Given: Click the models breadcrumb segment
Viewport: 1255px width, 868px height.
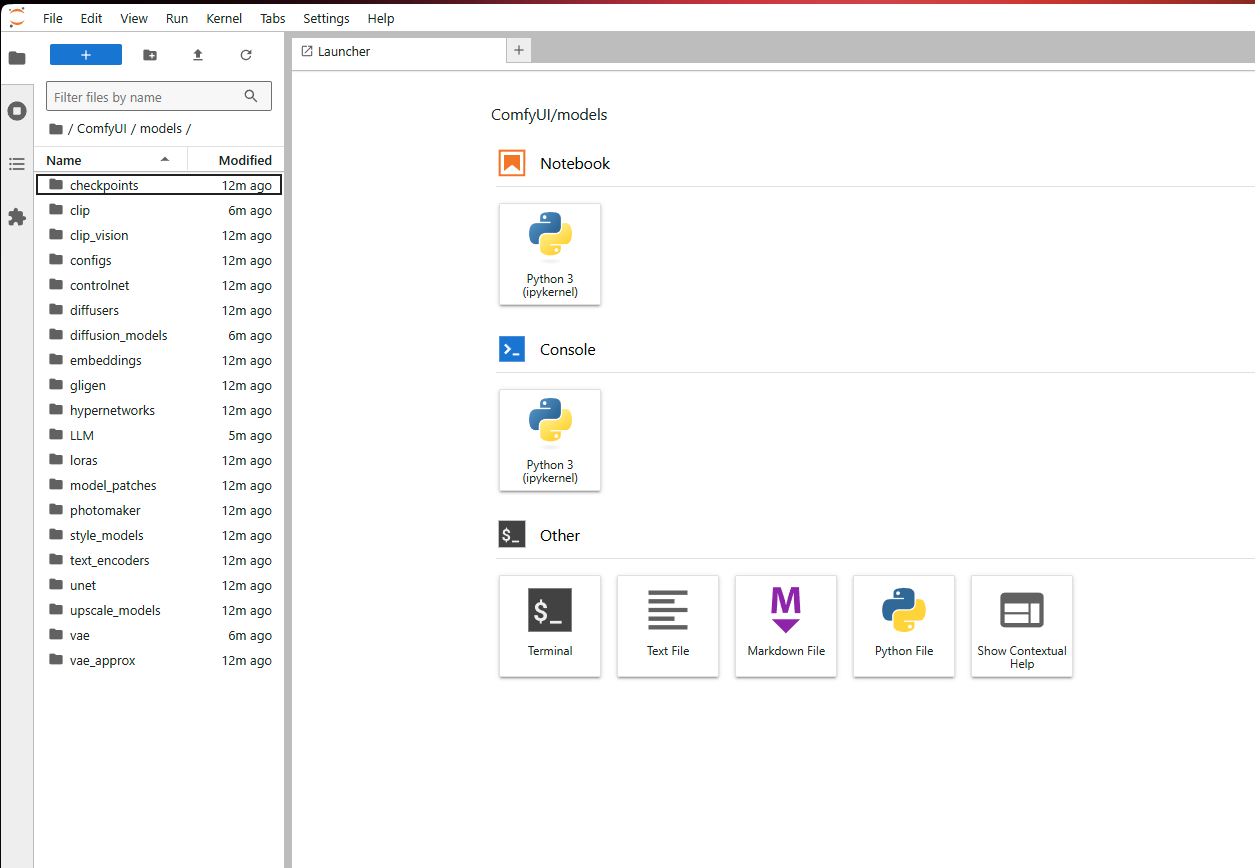Looking at the screenshot, I should pos(161,129).
